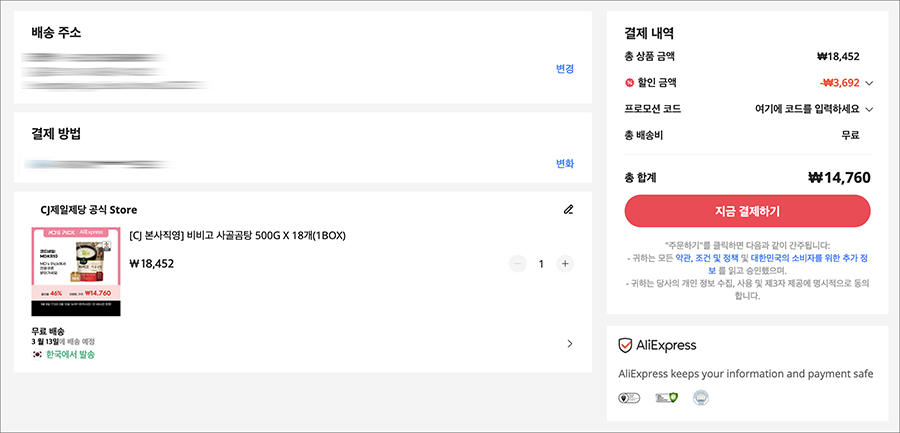This screenshot has width=900, height=433.
Task: Click the 배송 주소 heading
Action: pos(56,32)
